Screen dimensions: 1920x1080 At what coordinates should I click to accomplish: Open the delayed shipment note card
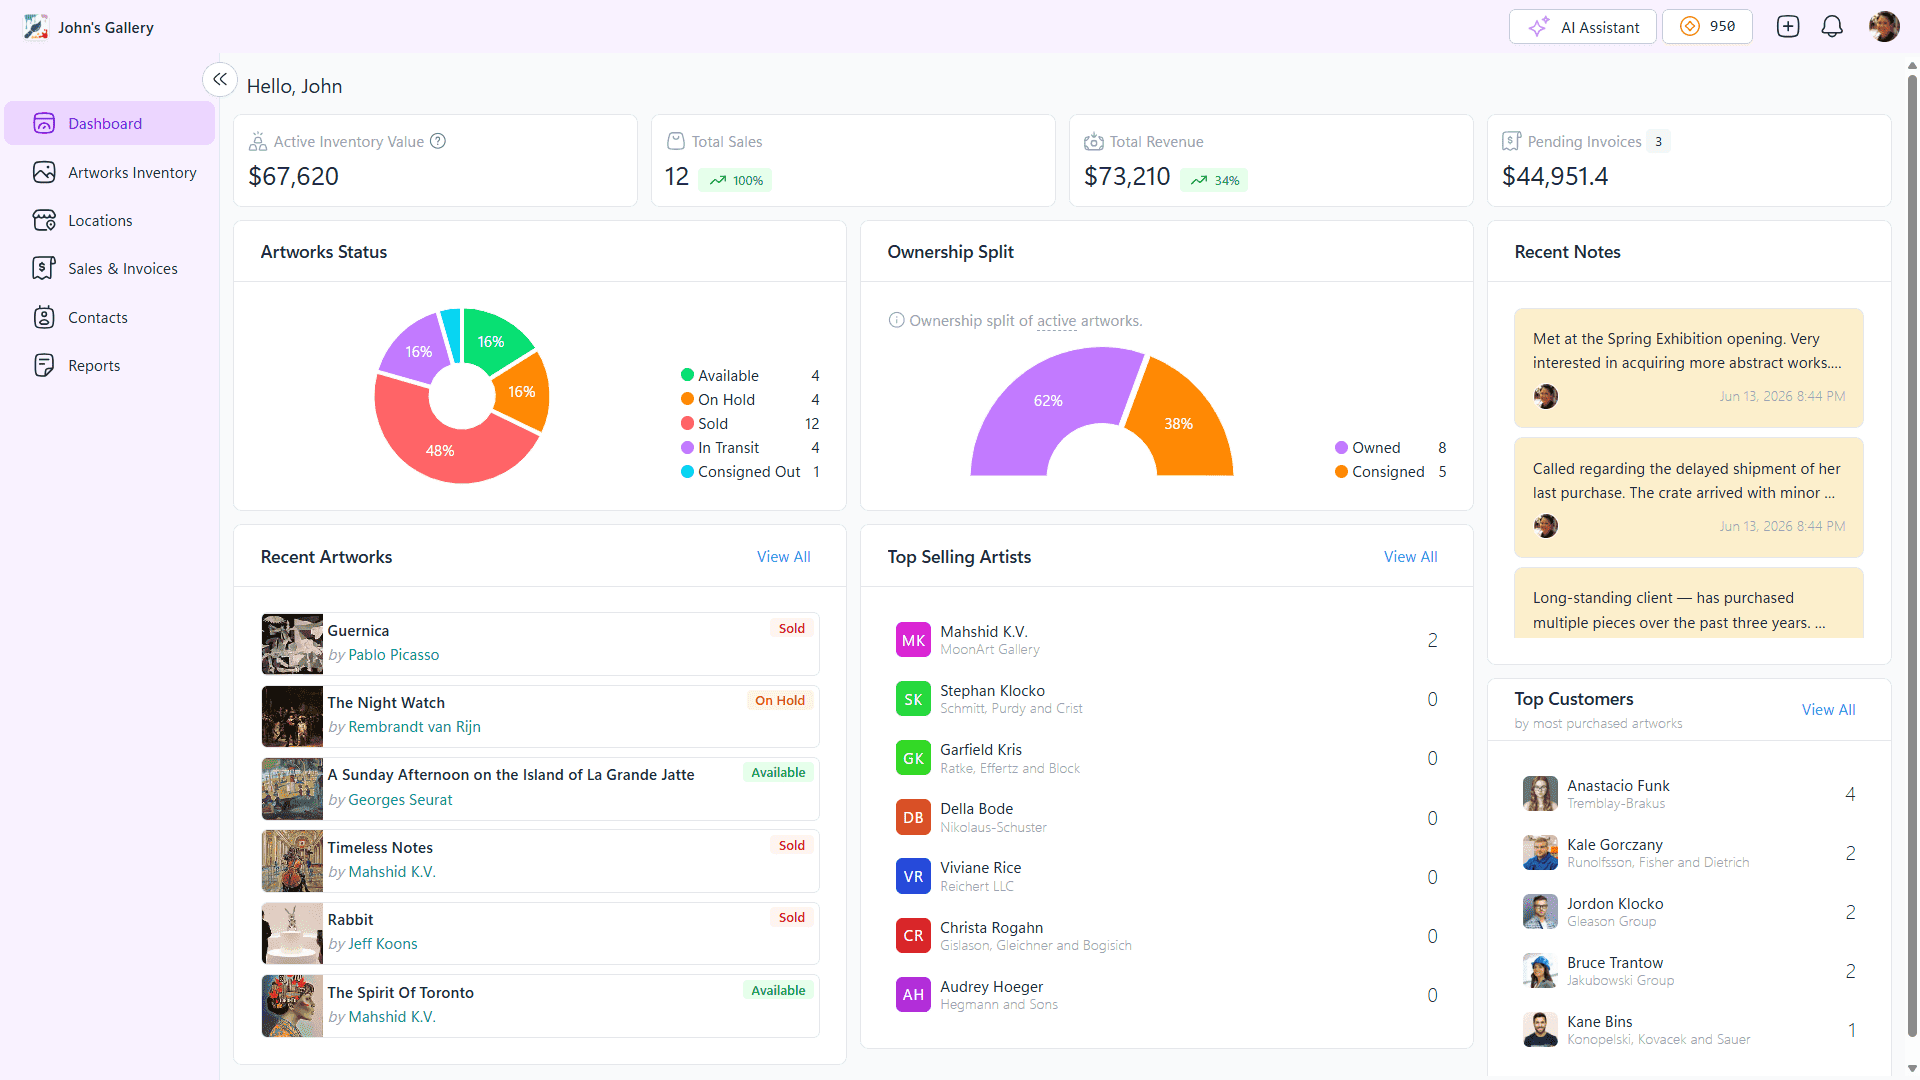(1688, 497)
